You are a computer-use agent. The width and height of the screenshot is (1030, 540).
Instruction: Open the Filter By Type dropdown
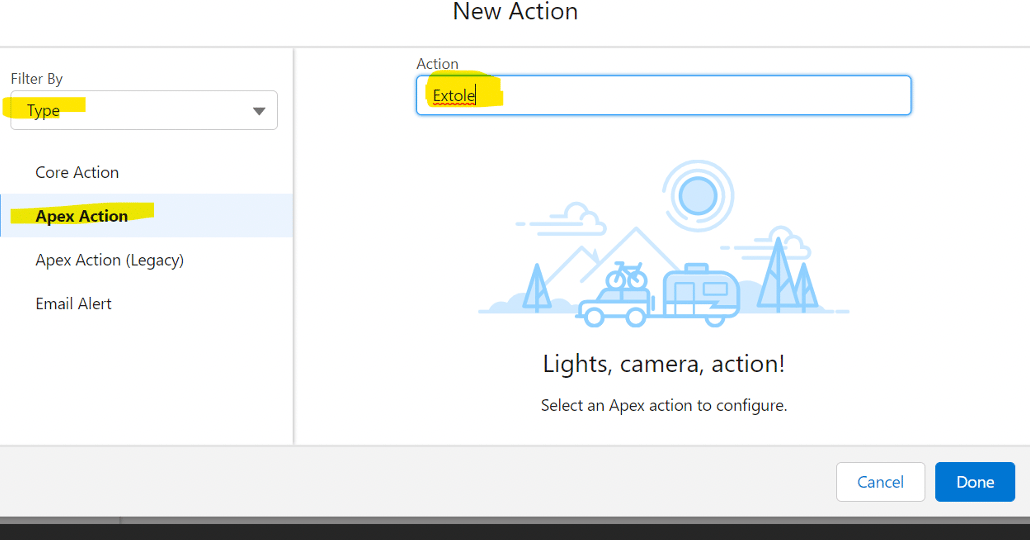click(x=144, y=110)
